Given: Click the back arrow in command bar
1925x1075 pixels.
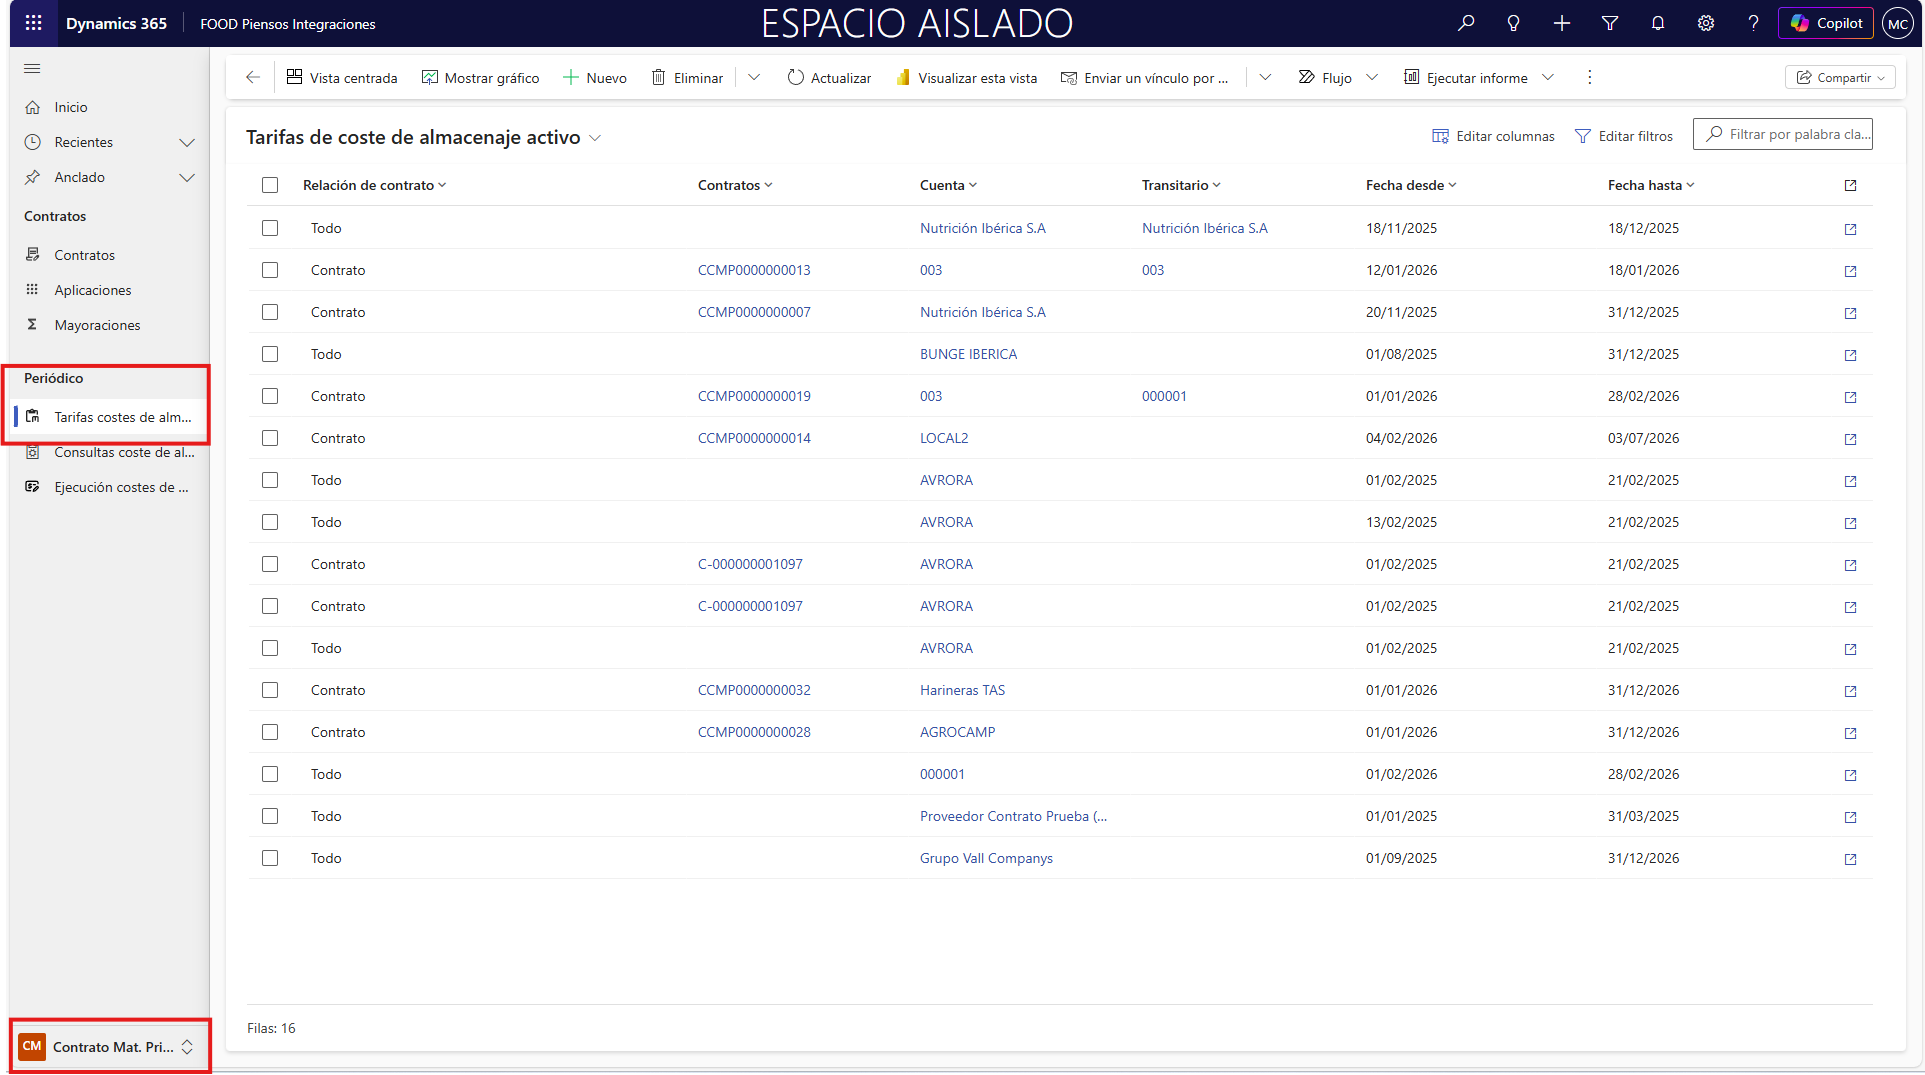Looking at the screenshot, I should (x=253, y=77).
